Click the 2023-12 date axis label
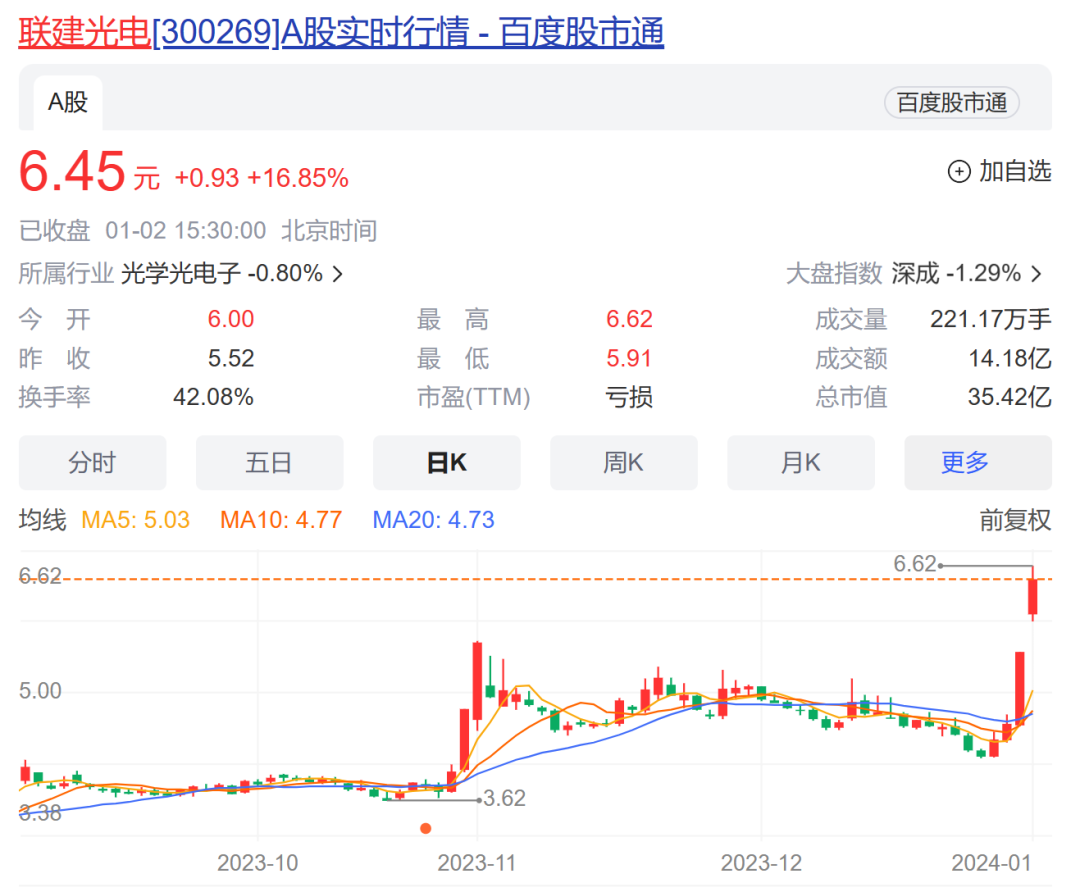The width and height of the screenshot is (1080, 892). (761, 863)
